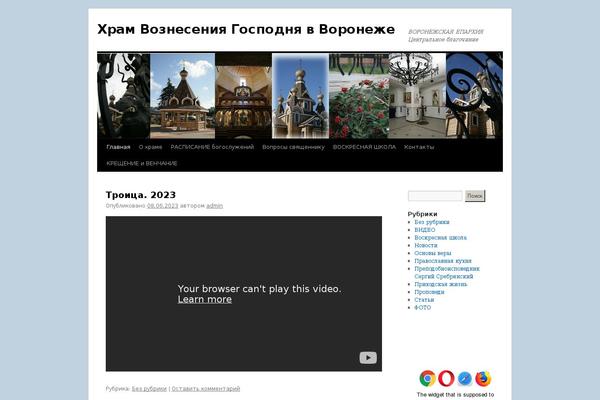The height and width of the screenshot is (400, 600).
Task: Click the Рубрики sidebar heading
Action: pos(422,214)
